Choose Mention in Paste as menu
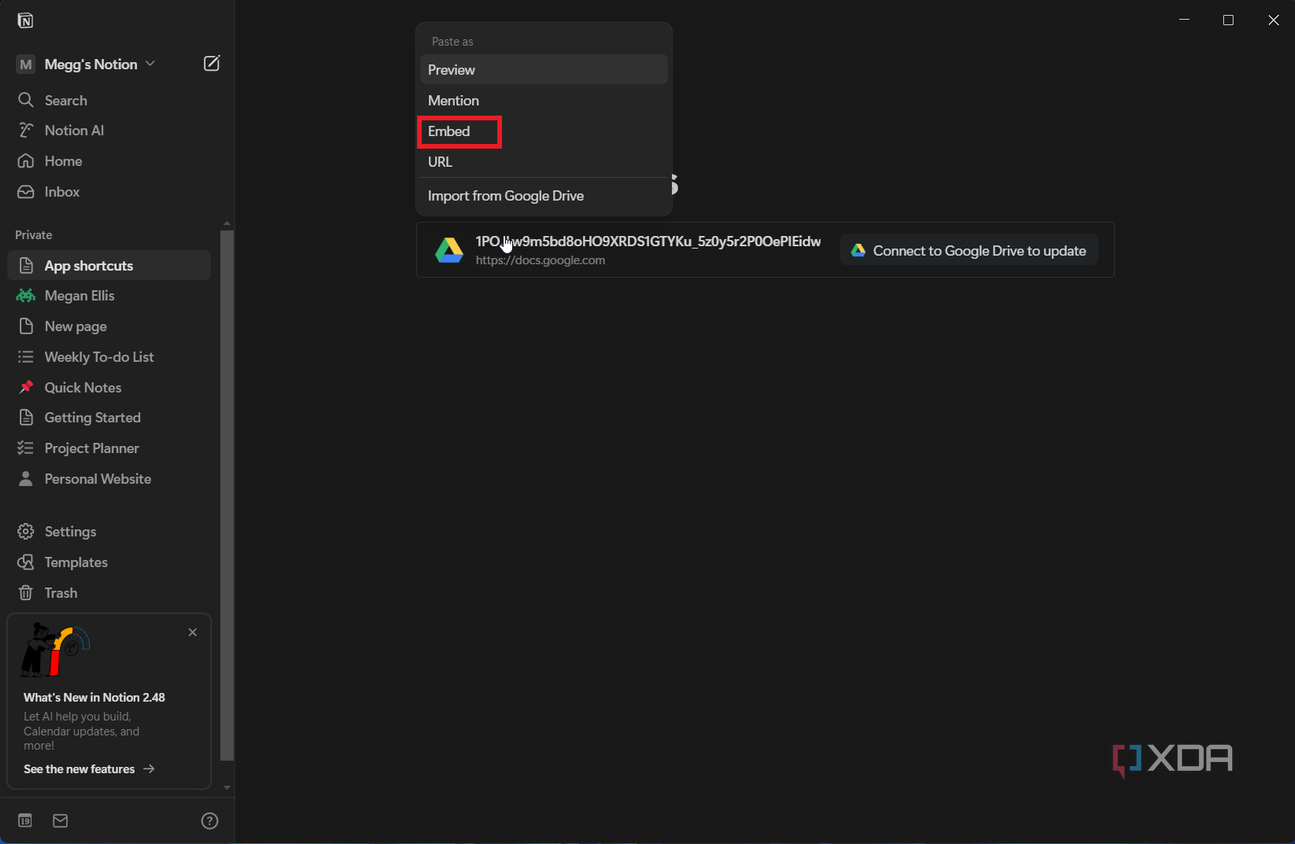 point(544,101)
